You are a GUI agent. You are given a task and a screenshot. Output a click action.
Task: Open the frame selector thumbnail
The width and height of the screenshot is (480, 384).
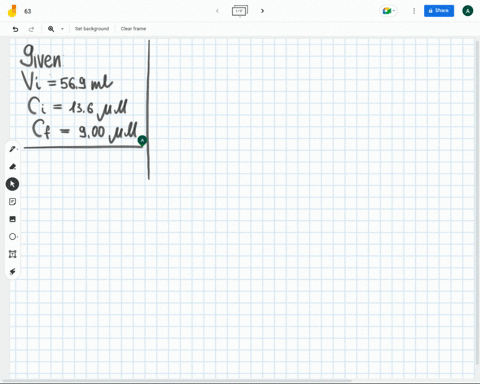coord(240,11)
